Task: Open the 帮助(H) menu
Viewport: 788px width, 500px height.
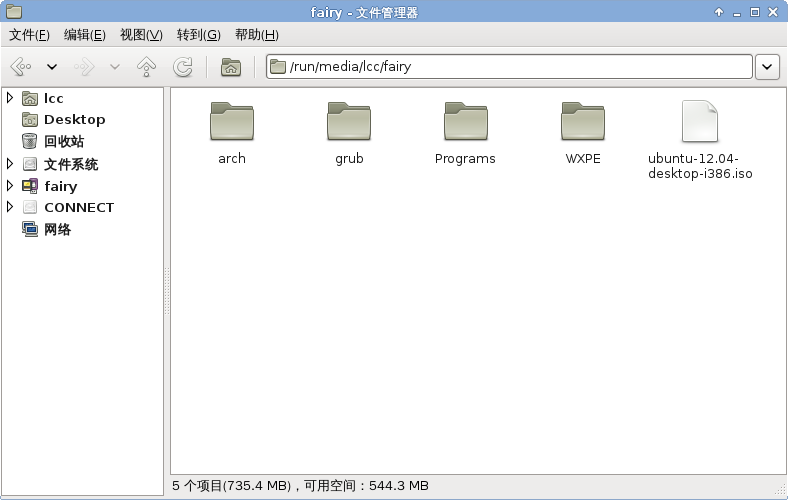Action: tap(257, 35)
